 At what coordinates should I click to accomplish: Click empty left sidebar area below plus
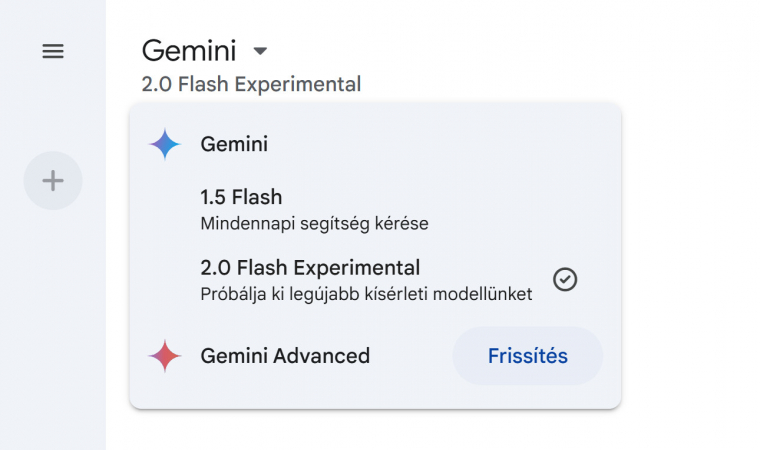[53, 330]
